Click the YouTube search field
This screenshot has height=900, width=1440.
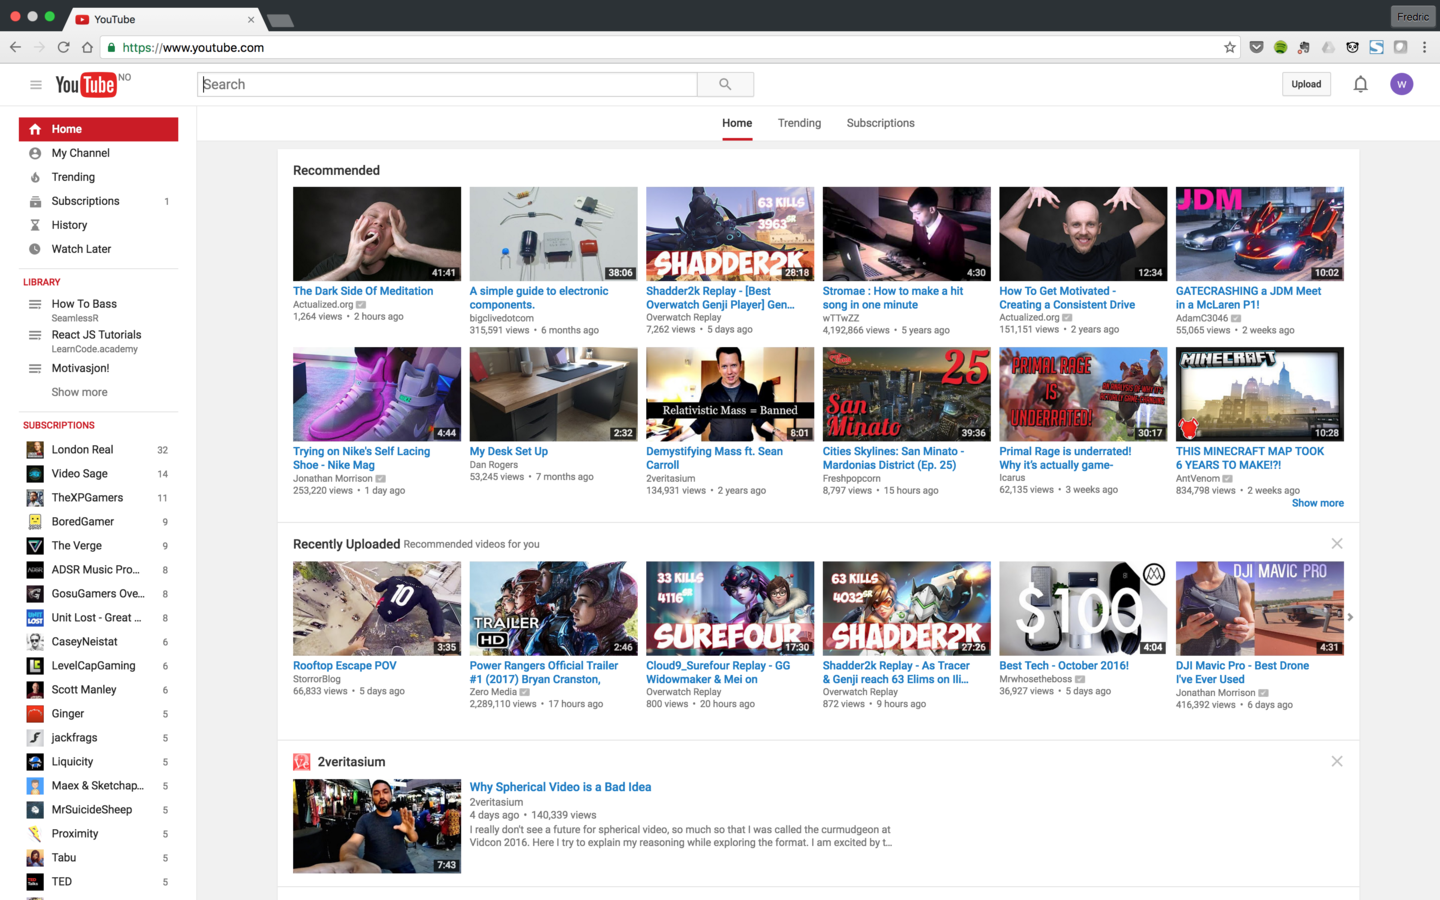pos(447,85)
